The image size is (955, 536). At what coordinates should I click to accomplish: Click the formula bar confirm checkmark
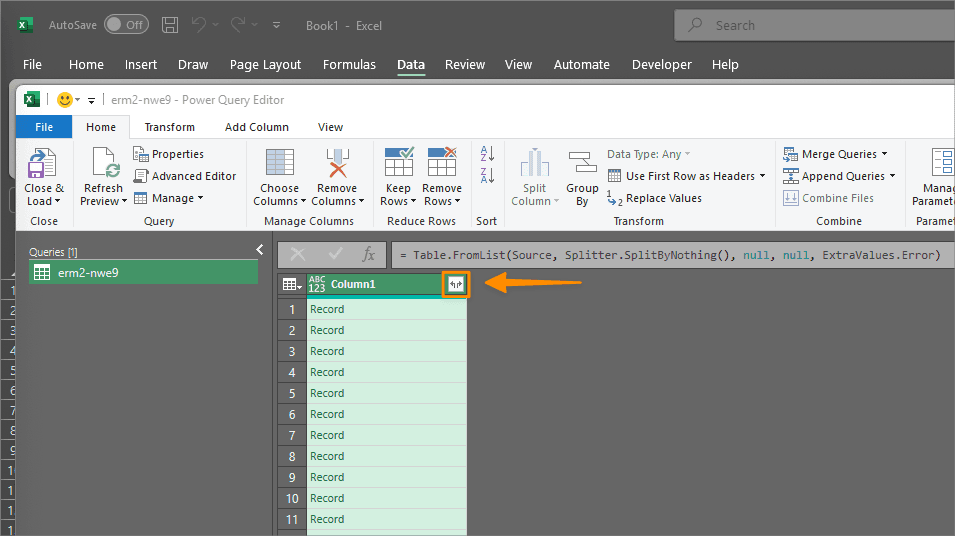point(335,254)
